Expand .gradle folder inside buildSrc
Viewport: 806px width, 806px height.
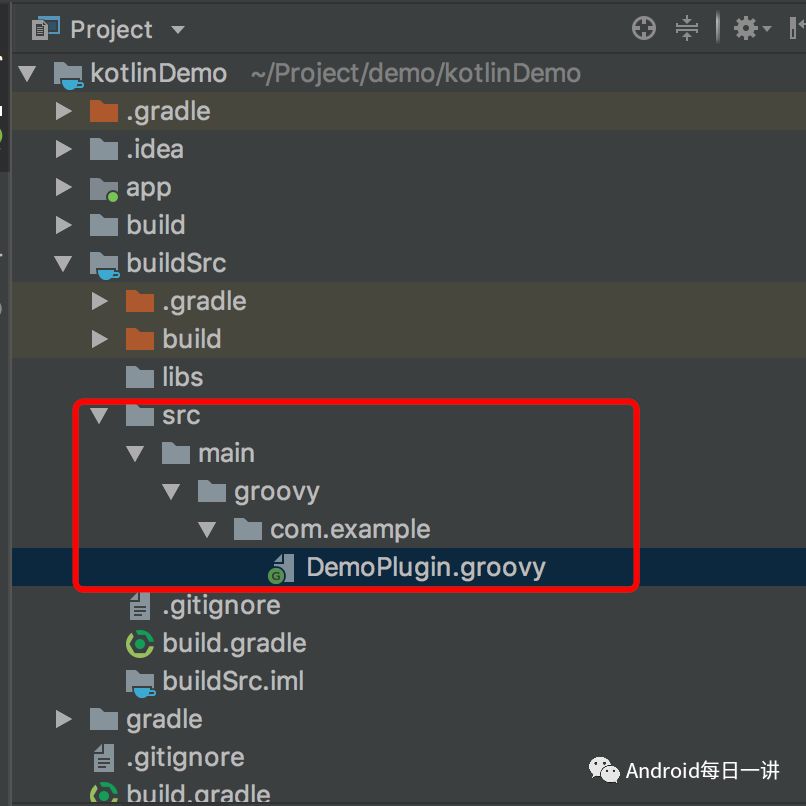99,301
